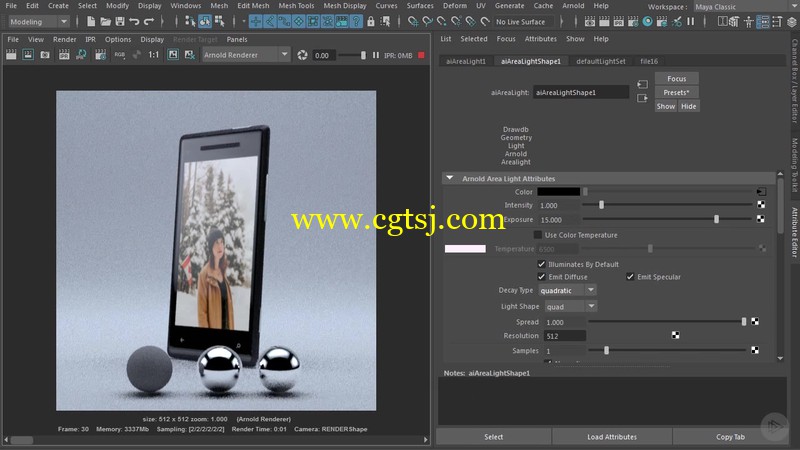The height and width of the screenshot is (450, 800).
Task: Click checker map button for Intensity
Action: (x=761, y=205)
